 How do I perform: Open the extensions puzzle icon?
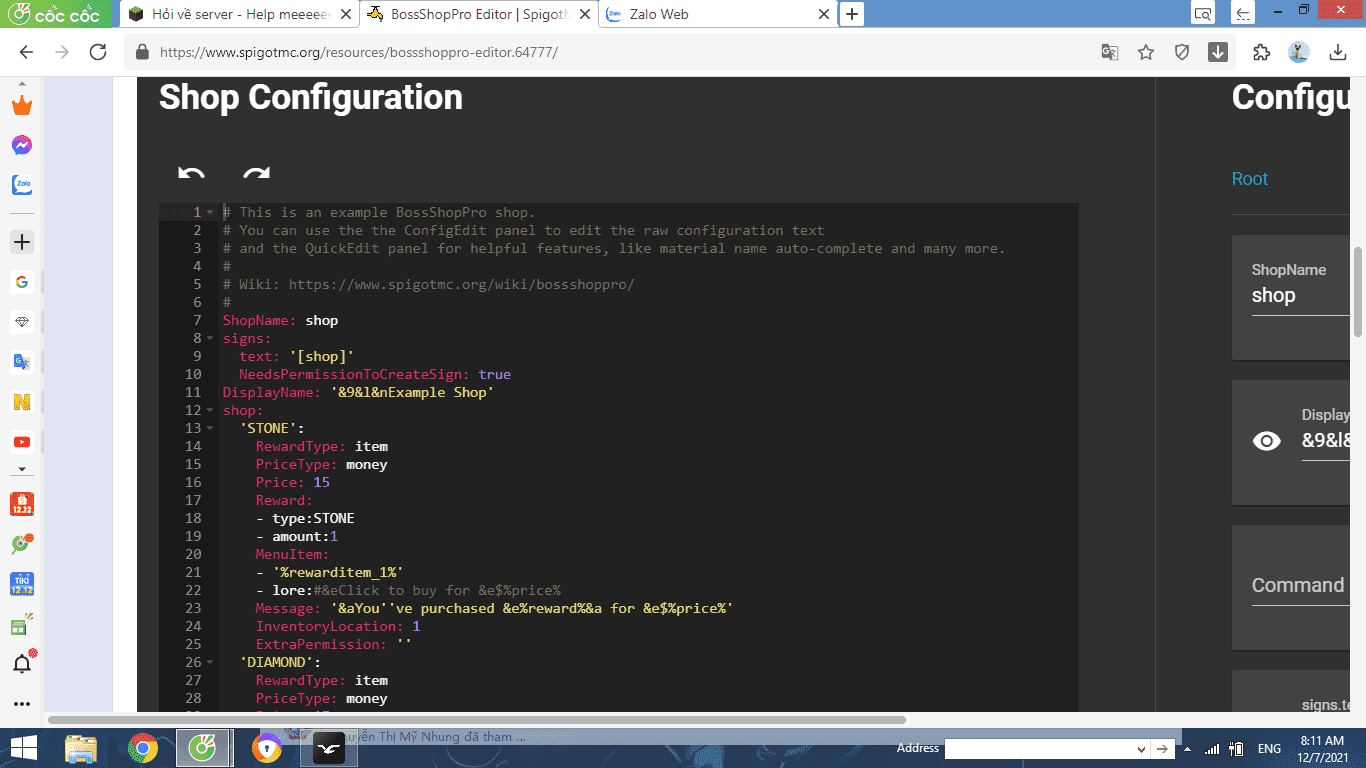[x=1261, y=52]
